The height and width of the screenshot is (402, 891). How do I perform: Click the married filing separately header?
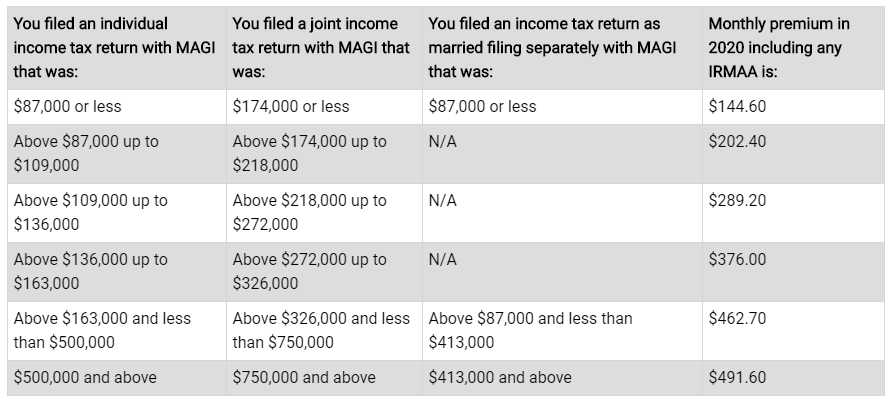562,48
